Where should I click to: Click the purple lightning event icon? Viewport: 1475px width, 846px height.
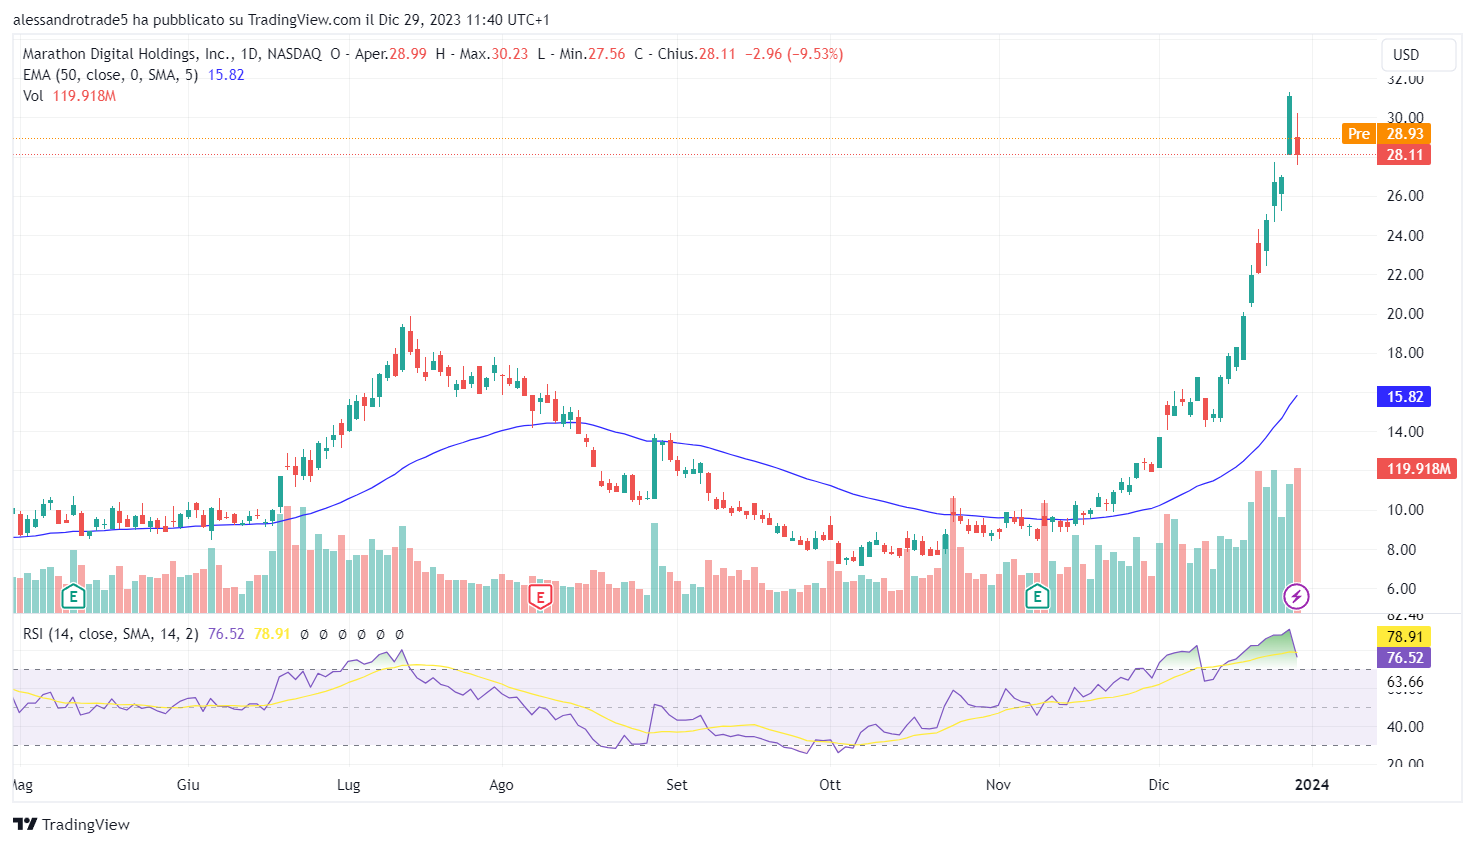click(x=1296, y=597)
